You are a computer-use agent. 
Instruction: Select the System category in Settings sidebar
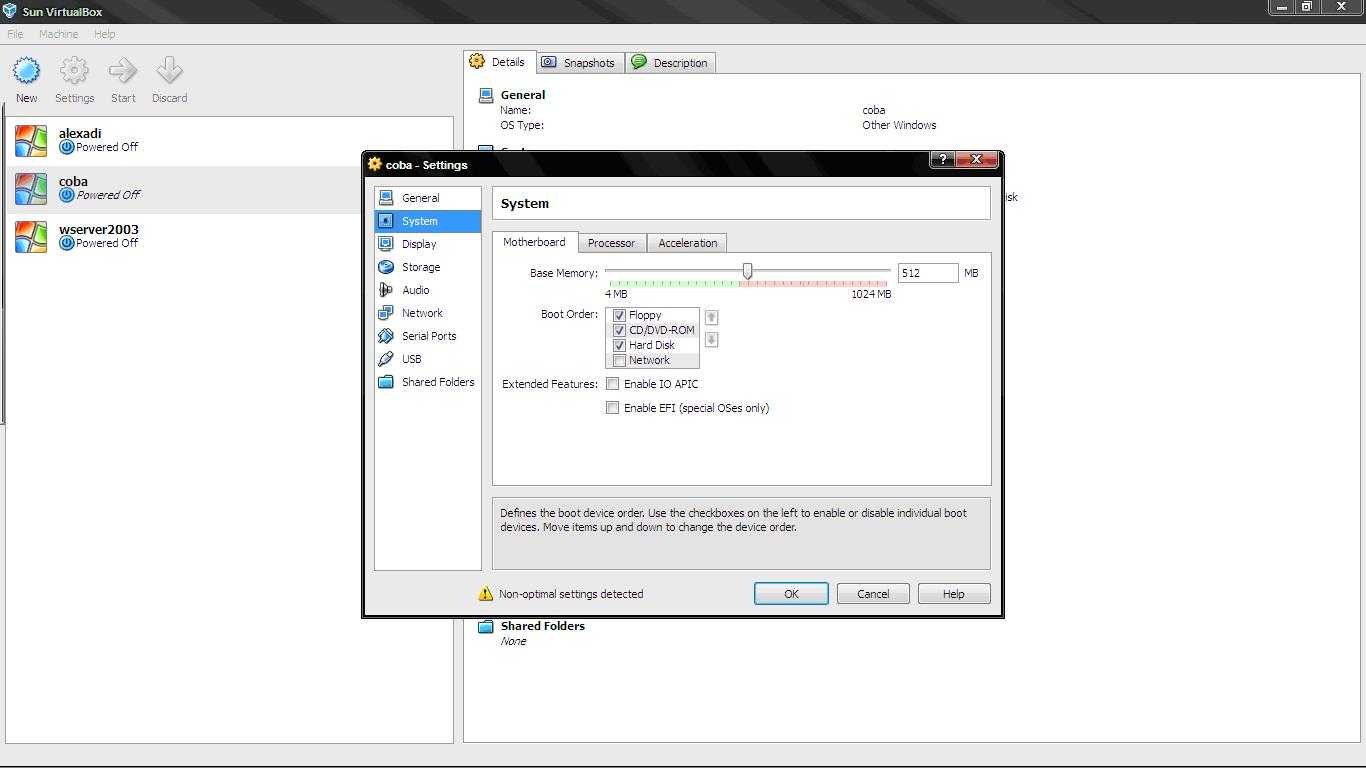tap(428, 221)
